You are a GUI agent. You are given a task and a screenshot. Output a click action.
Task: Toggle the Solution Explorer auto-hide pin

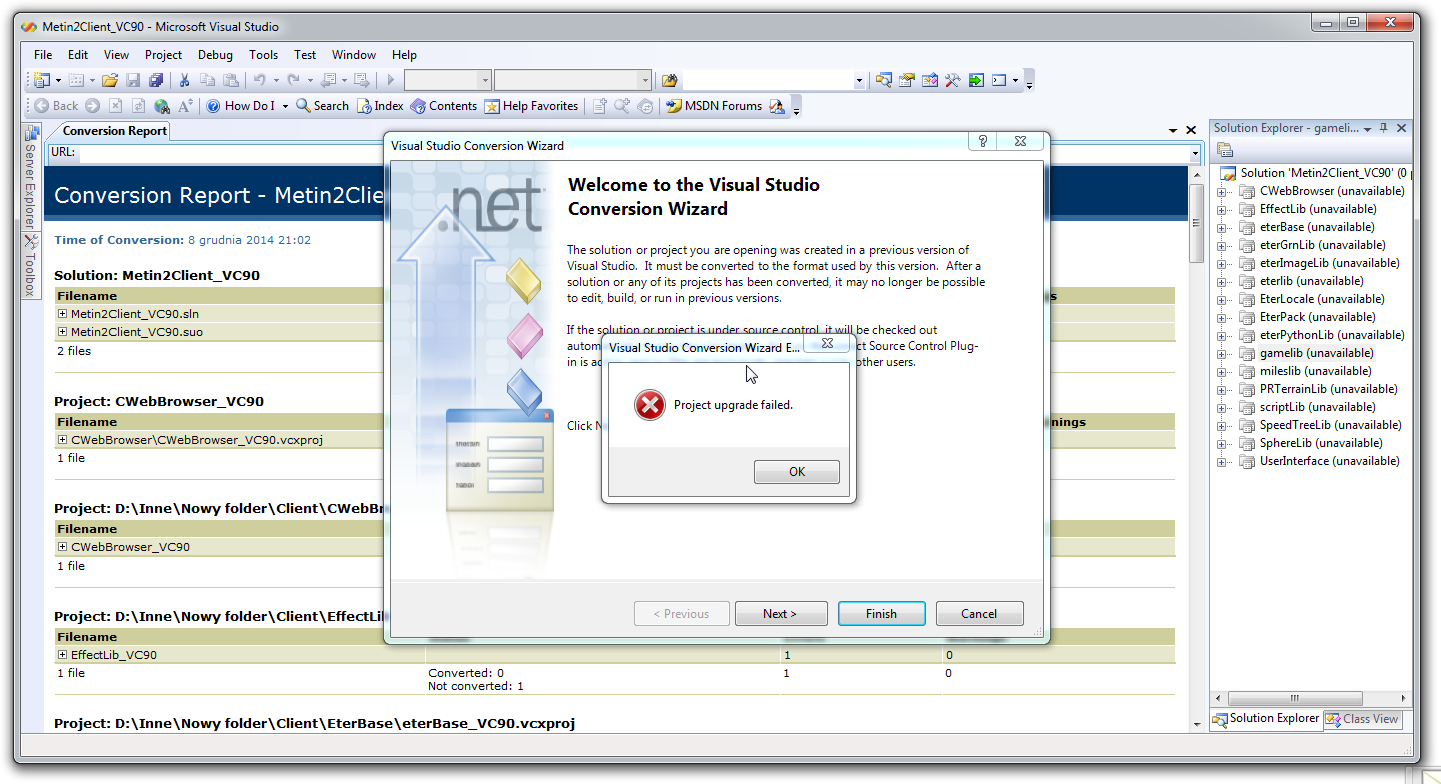pyautogui.click(x=1384, y=128)
